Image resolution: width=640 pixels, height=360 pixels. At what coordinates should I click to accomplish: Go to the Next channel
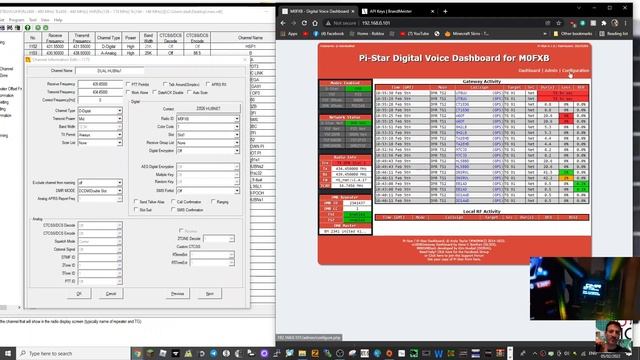pos(209,293)
